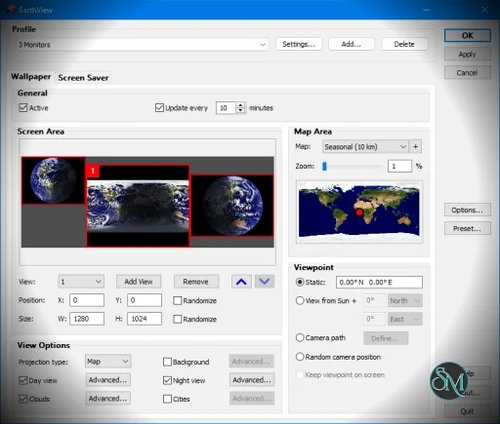Click the Quit button
The image size is (500, 424).
(467, 411)
